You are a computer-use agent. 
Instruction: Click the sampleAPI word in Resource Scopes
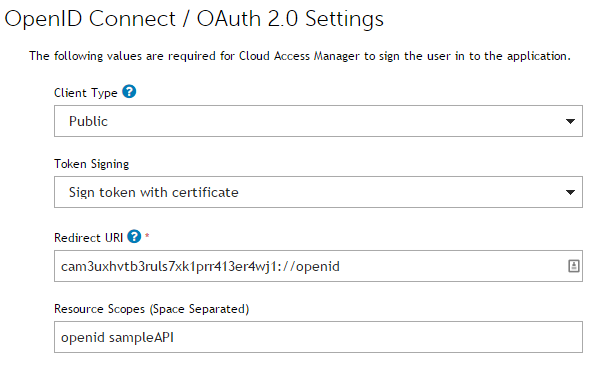(x=141, y=338)
